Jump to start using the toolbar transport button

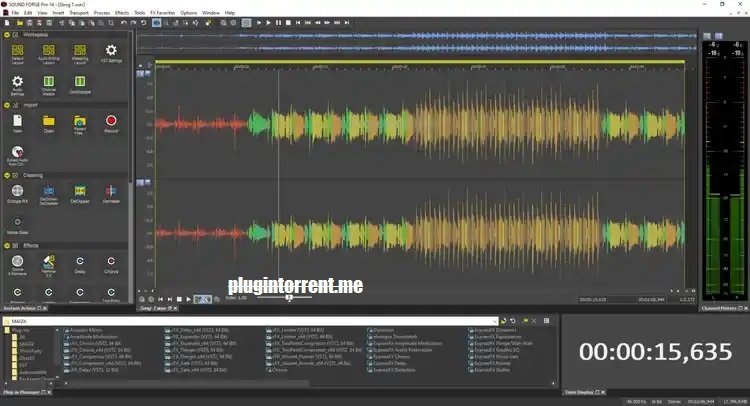click(298, 22)
